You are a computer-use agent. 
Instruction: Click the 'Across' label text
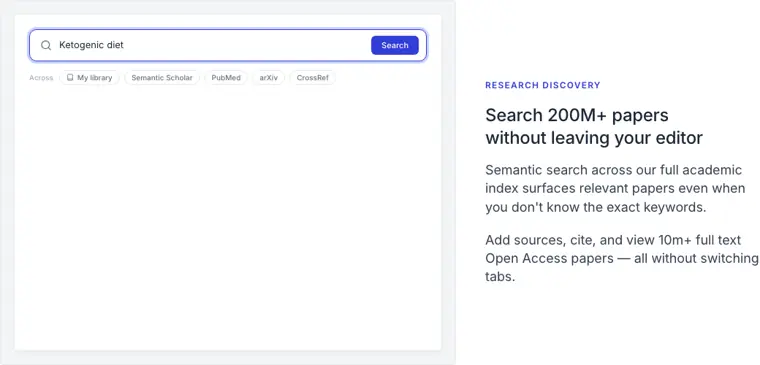pos(41,78)
